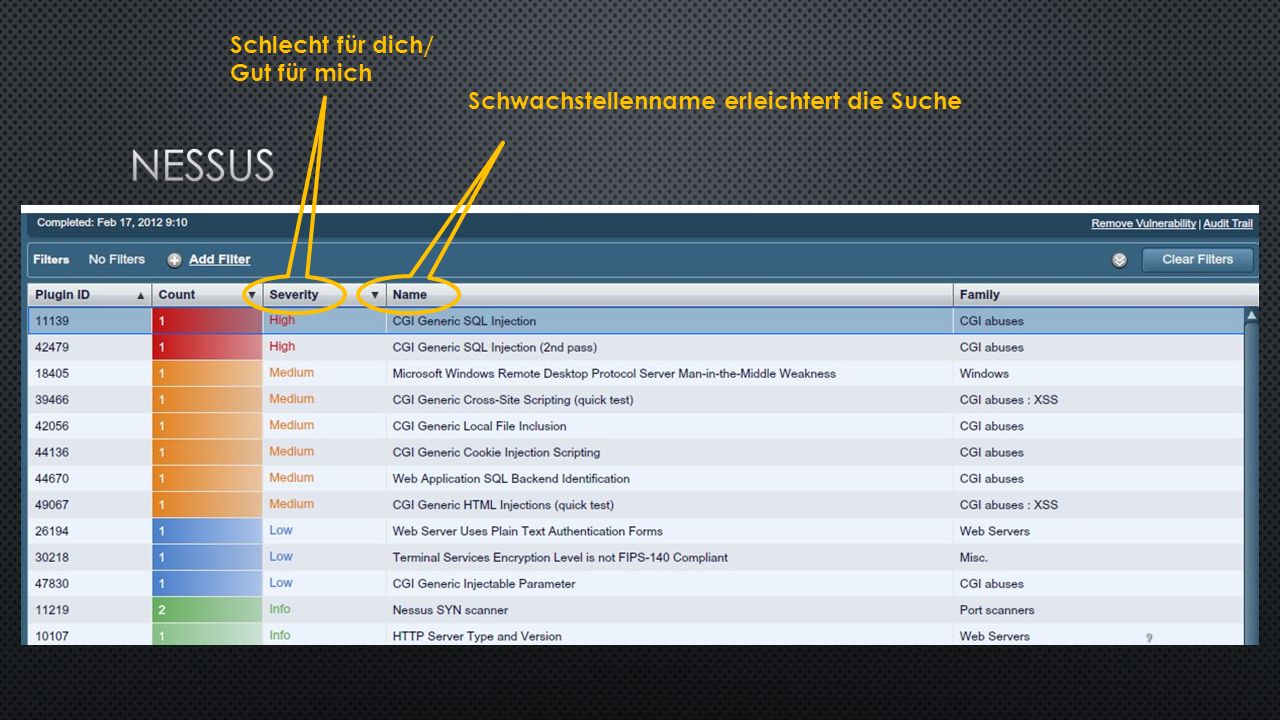Select plugin ID 44136 cell
This screenshot has height=720, width=1280.
(x=90, y=452)
